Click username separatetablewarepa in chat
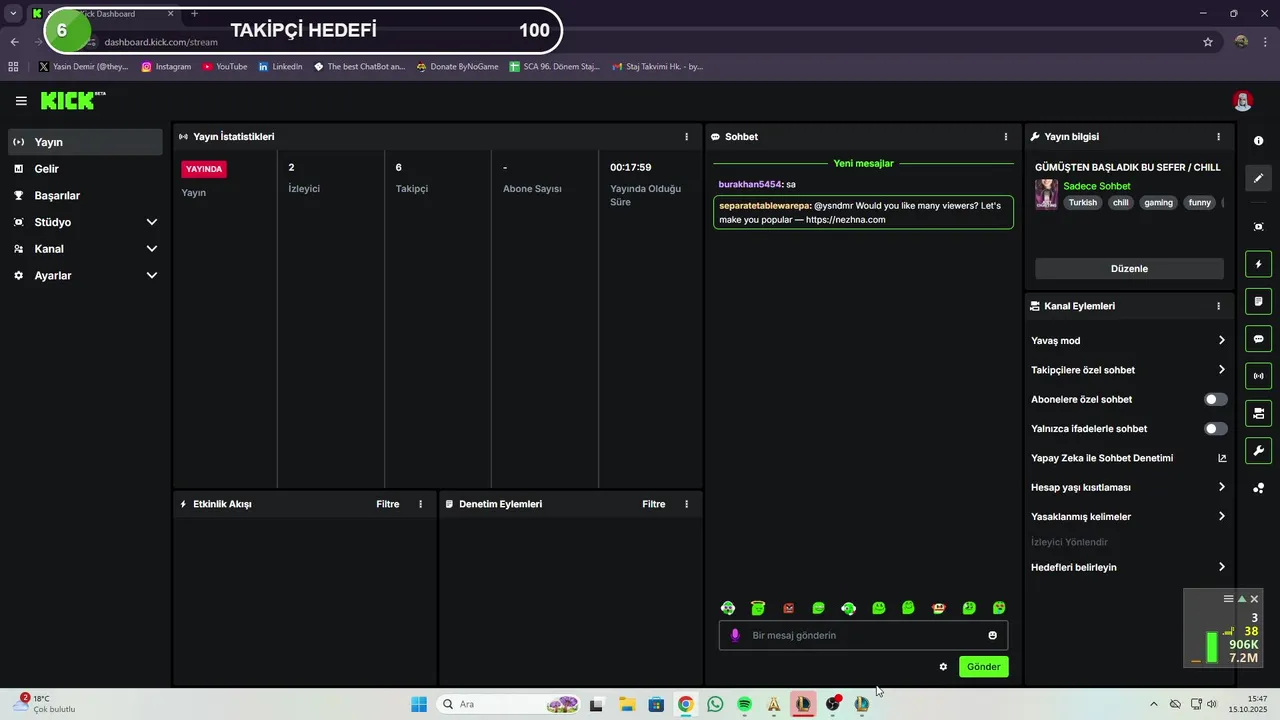Image resolution: width=1280 pixels, height=720 pixels. click(765, 205)
